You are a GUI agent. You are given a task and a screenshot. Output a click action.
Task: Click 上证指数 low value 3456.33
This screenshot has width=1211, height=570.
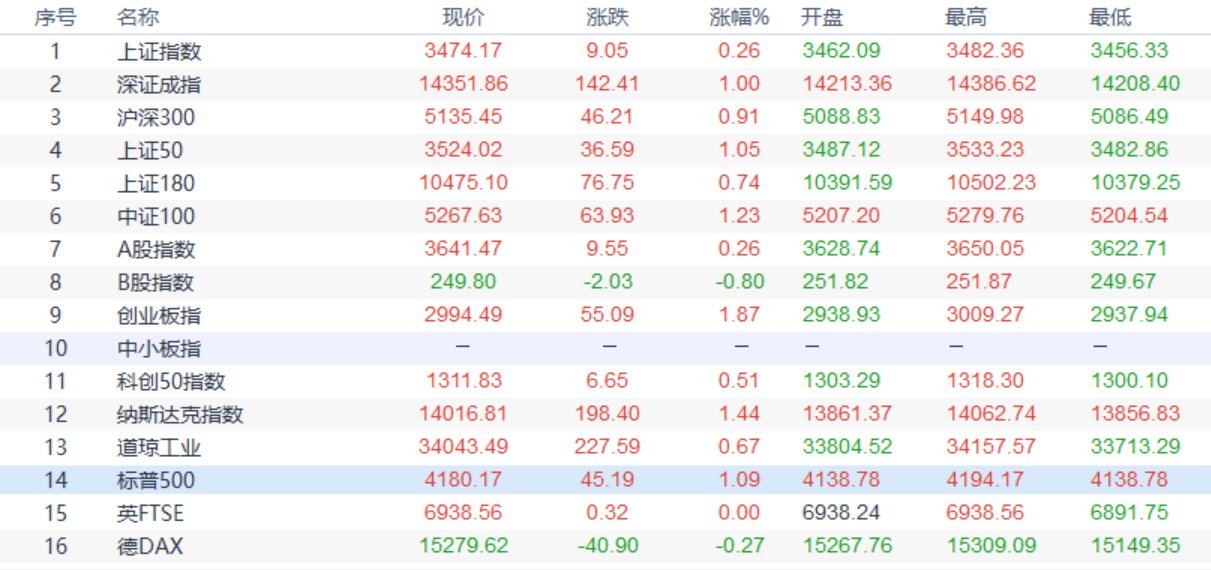point(1129,50)
